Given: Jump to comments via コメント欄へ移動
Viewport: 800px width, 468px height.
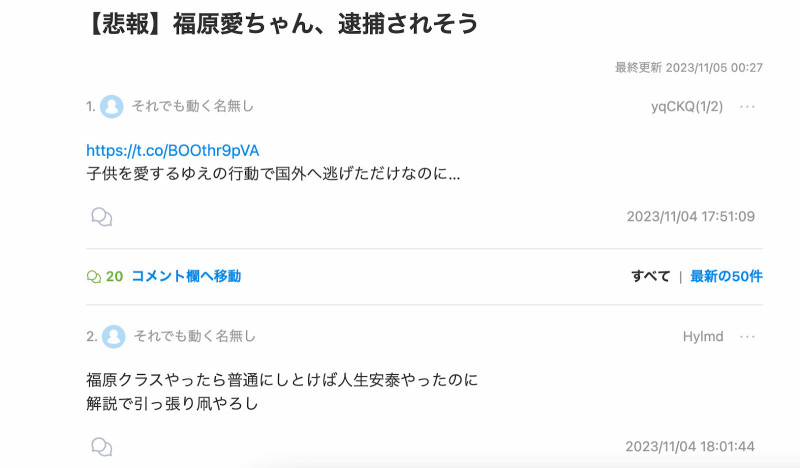Looking at the screenshot, I should 186,276.
